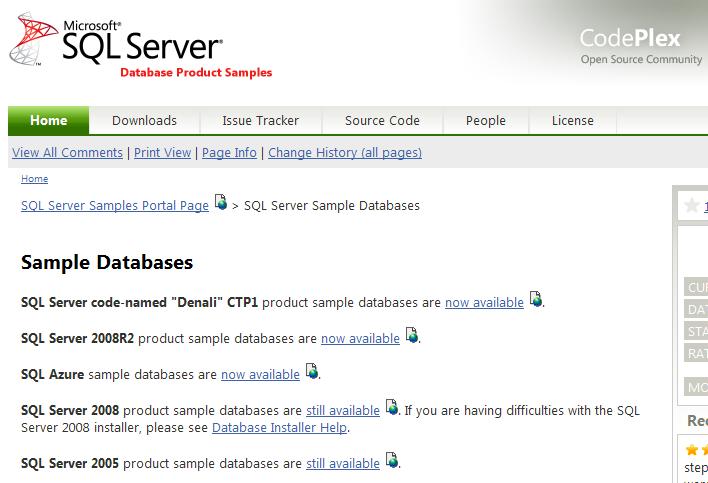Screen dimensions: 708x483
Task: Click external link icon after Denali CTP1 now available
Action: coord(536,300)
